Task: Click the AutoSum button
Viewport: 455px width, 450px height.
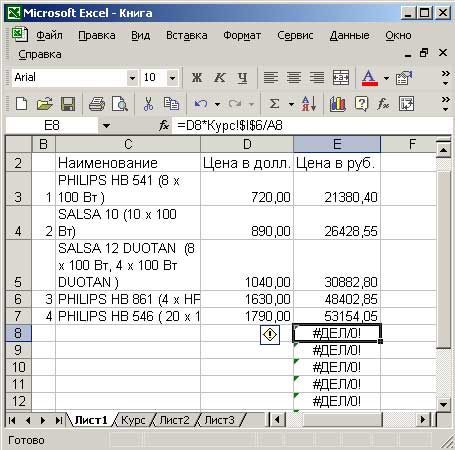Action: (x=275, y=104)
